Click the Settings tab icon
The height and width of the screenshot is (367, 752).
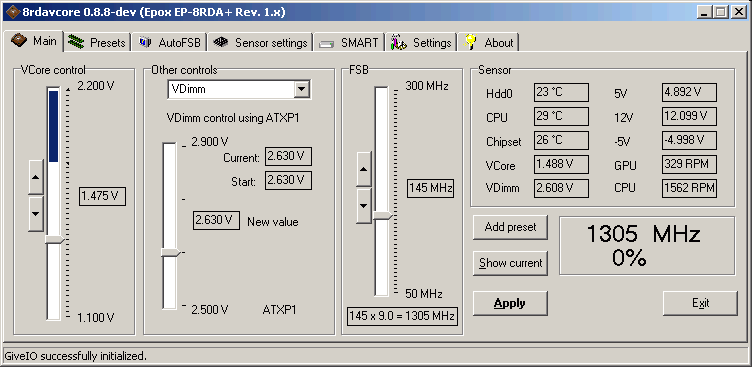(x=399, y=42)
